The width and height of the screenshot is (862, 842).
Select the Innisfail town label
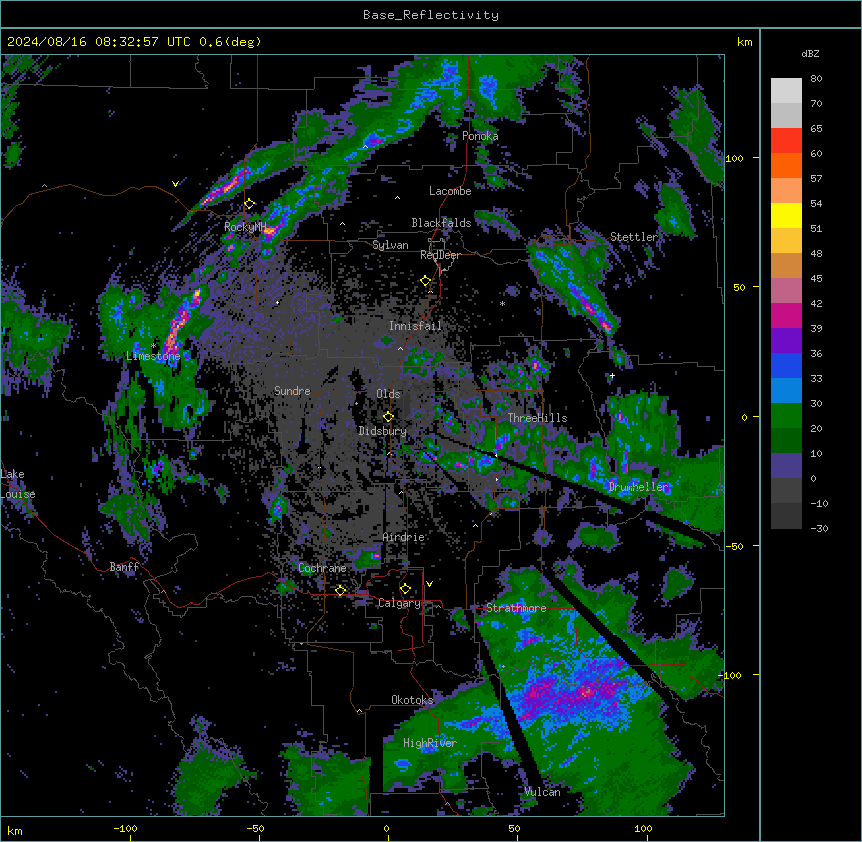tap(415, 326)
